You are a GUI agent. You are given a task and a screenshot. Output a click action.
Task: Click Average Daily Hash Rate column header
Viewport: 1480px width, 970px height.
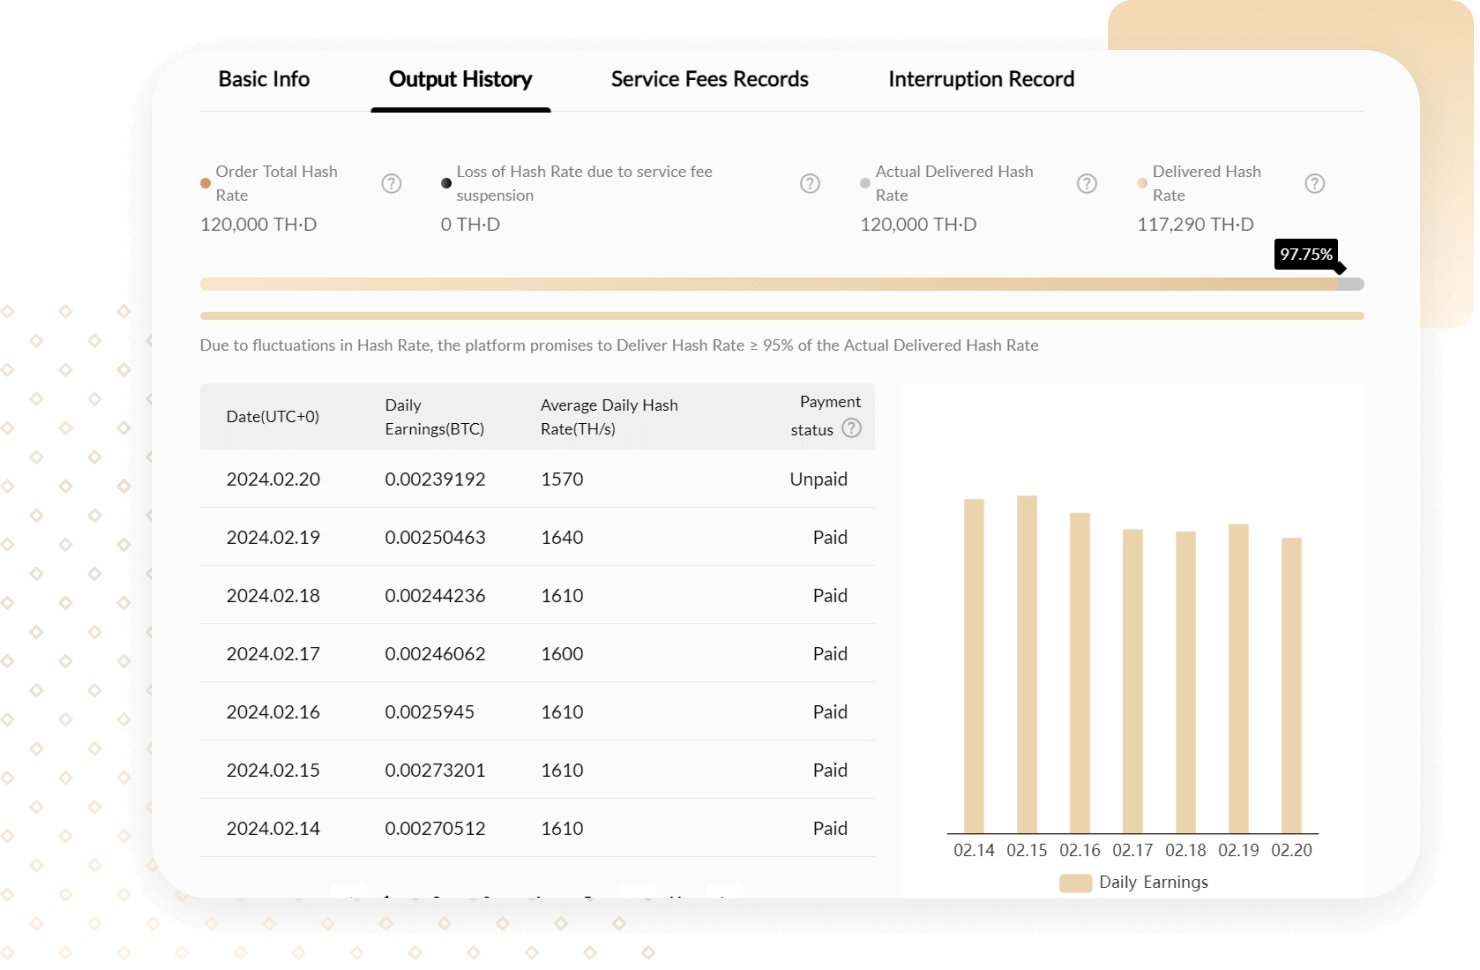pos(609,417)
